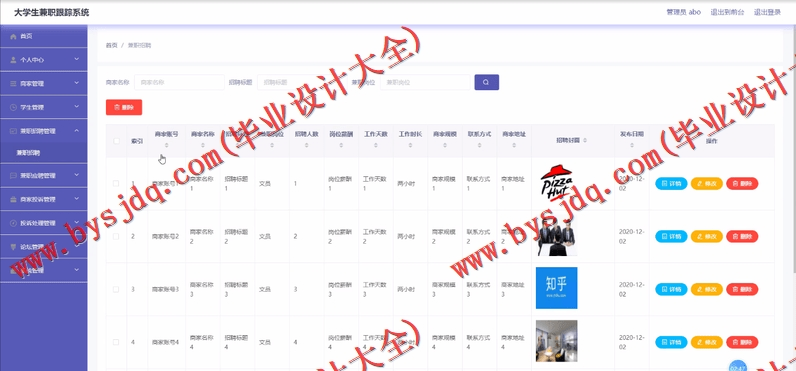Click the 退出登录 link

pyautogui.click(x=767, y=12)
